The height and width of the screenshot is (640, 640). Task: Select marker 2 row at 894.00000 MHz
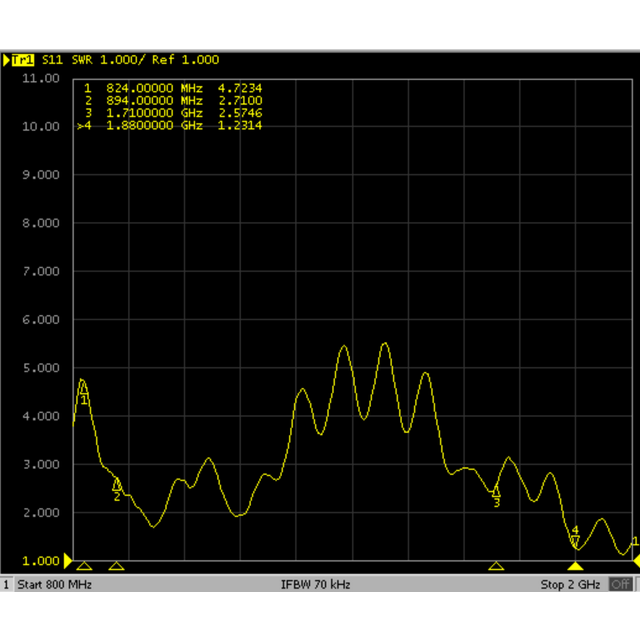173,100
